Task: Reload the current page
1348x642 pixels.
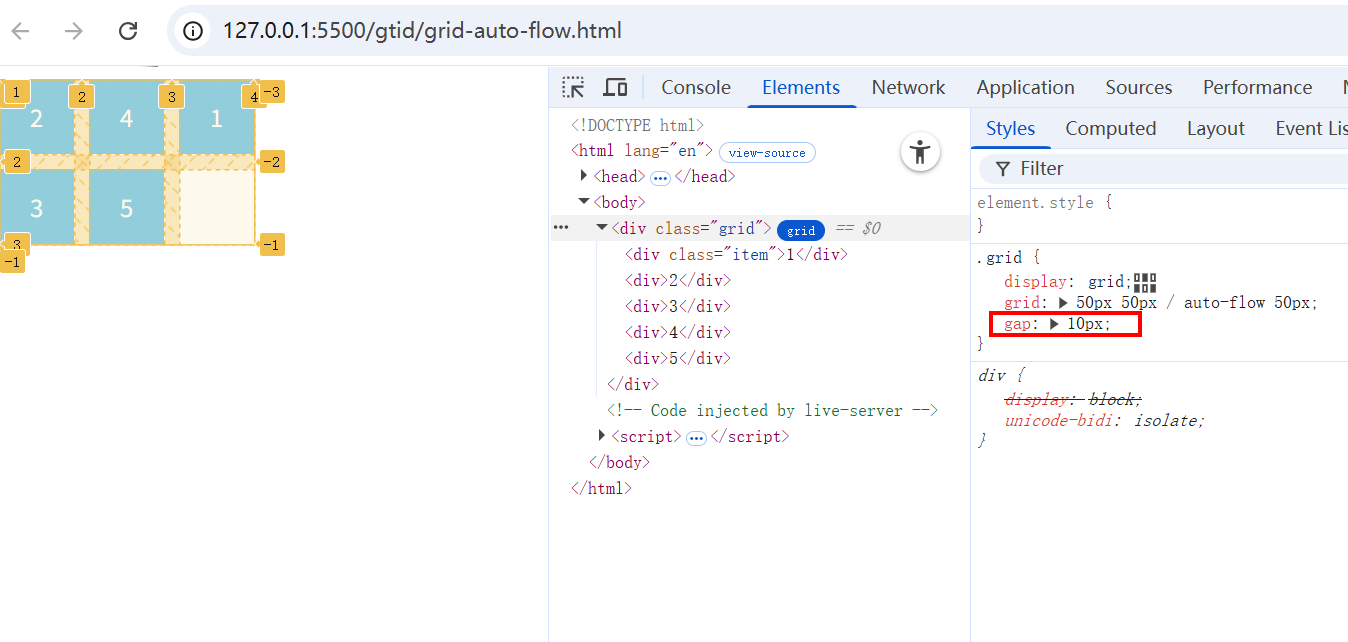Action: (x=128, y=31)
